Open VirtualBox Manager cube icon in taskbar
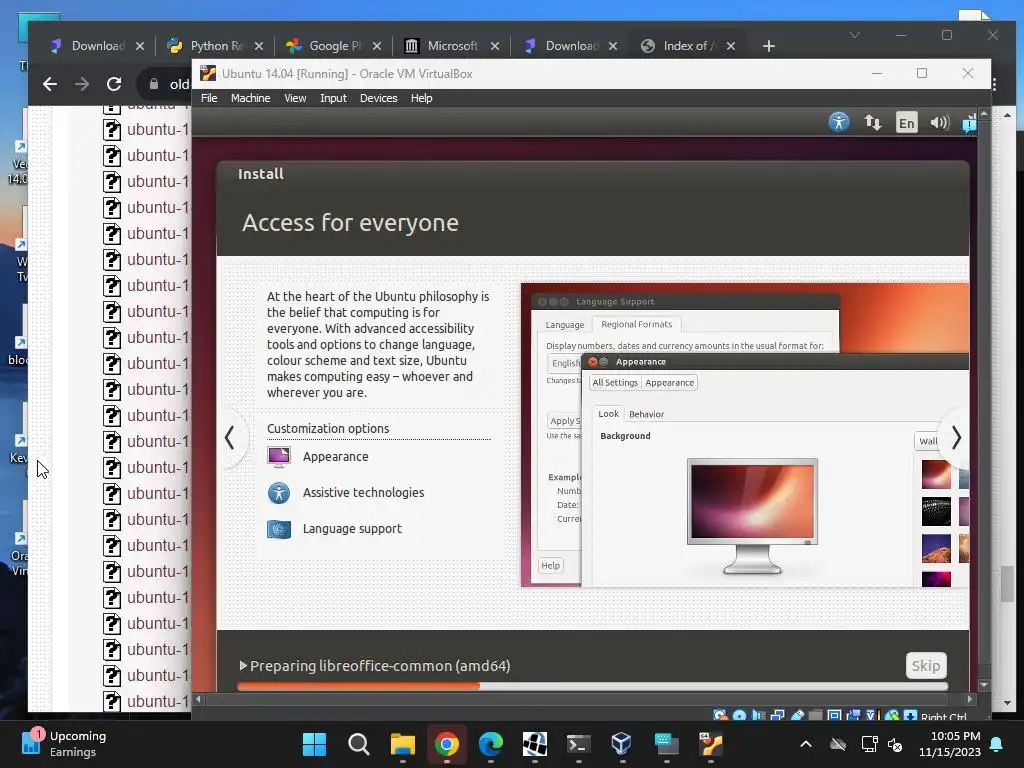 point(621,744)
